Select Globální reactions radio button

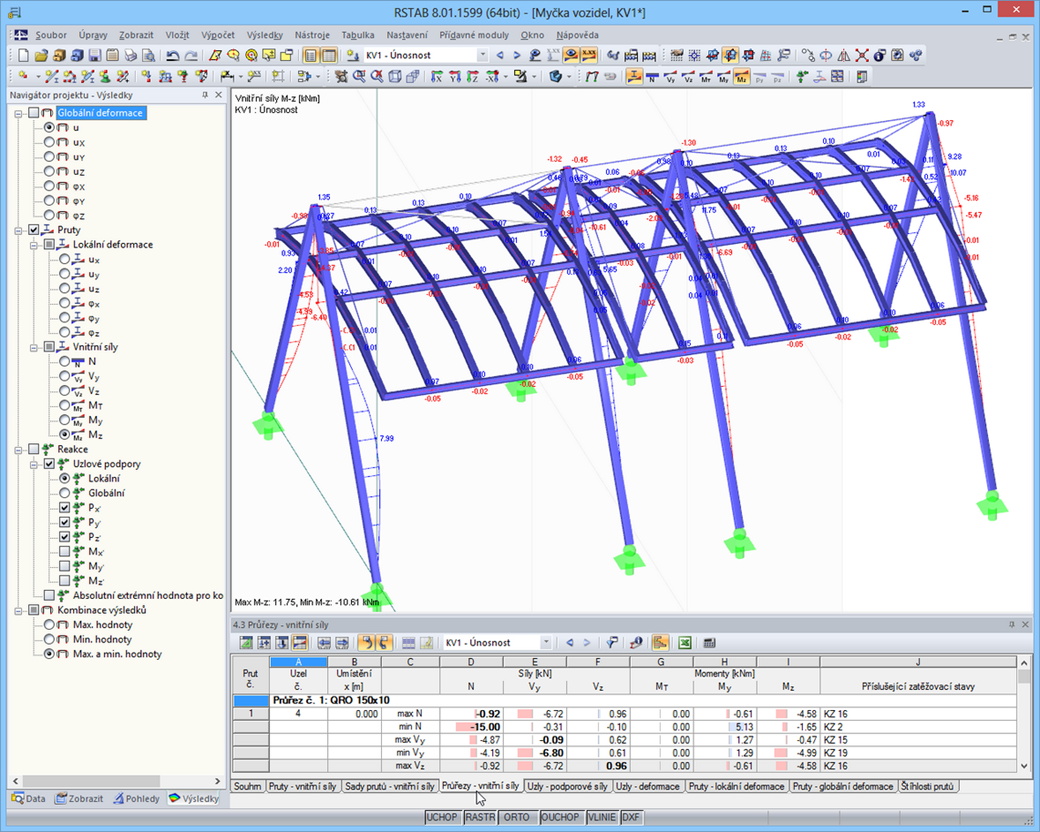(64, 493)
